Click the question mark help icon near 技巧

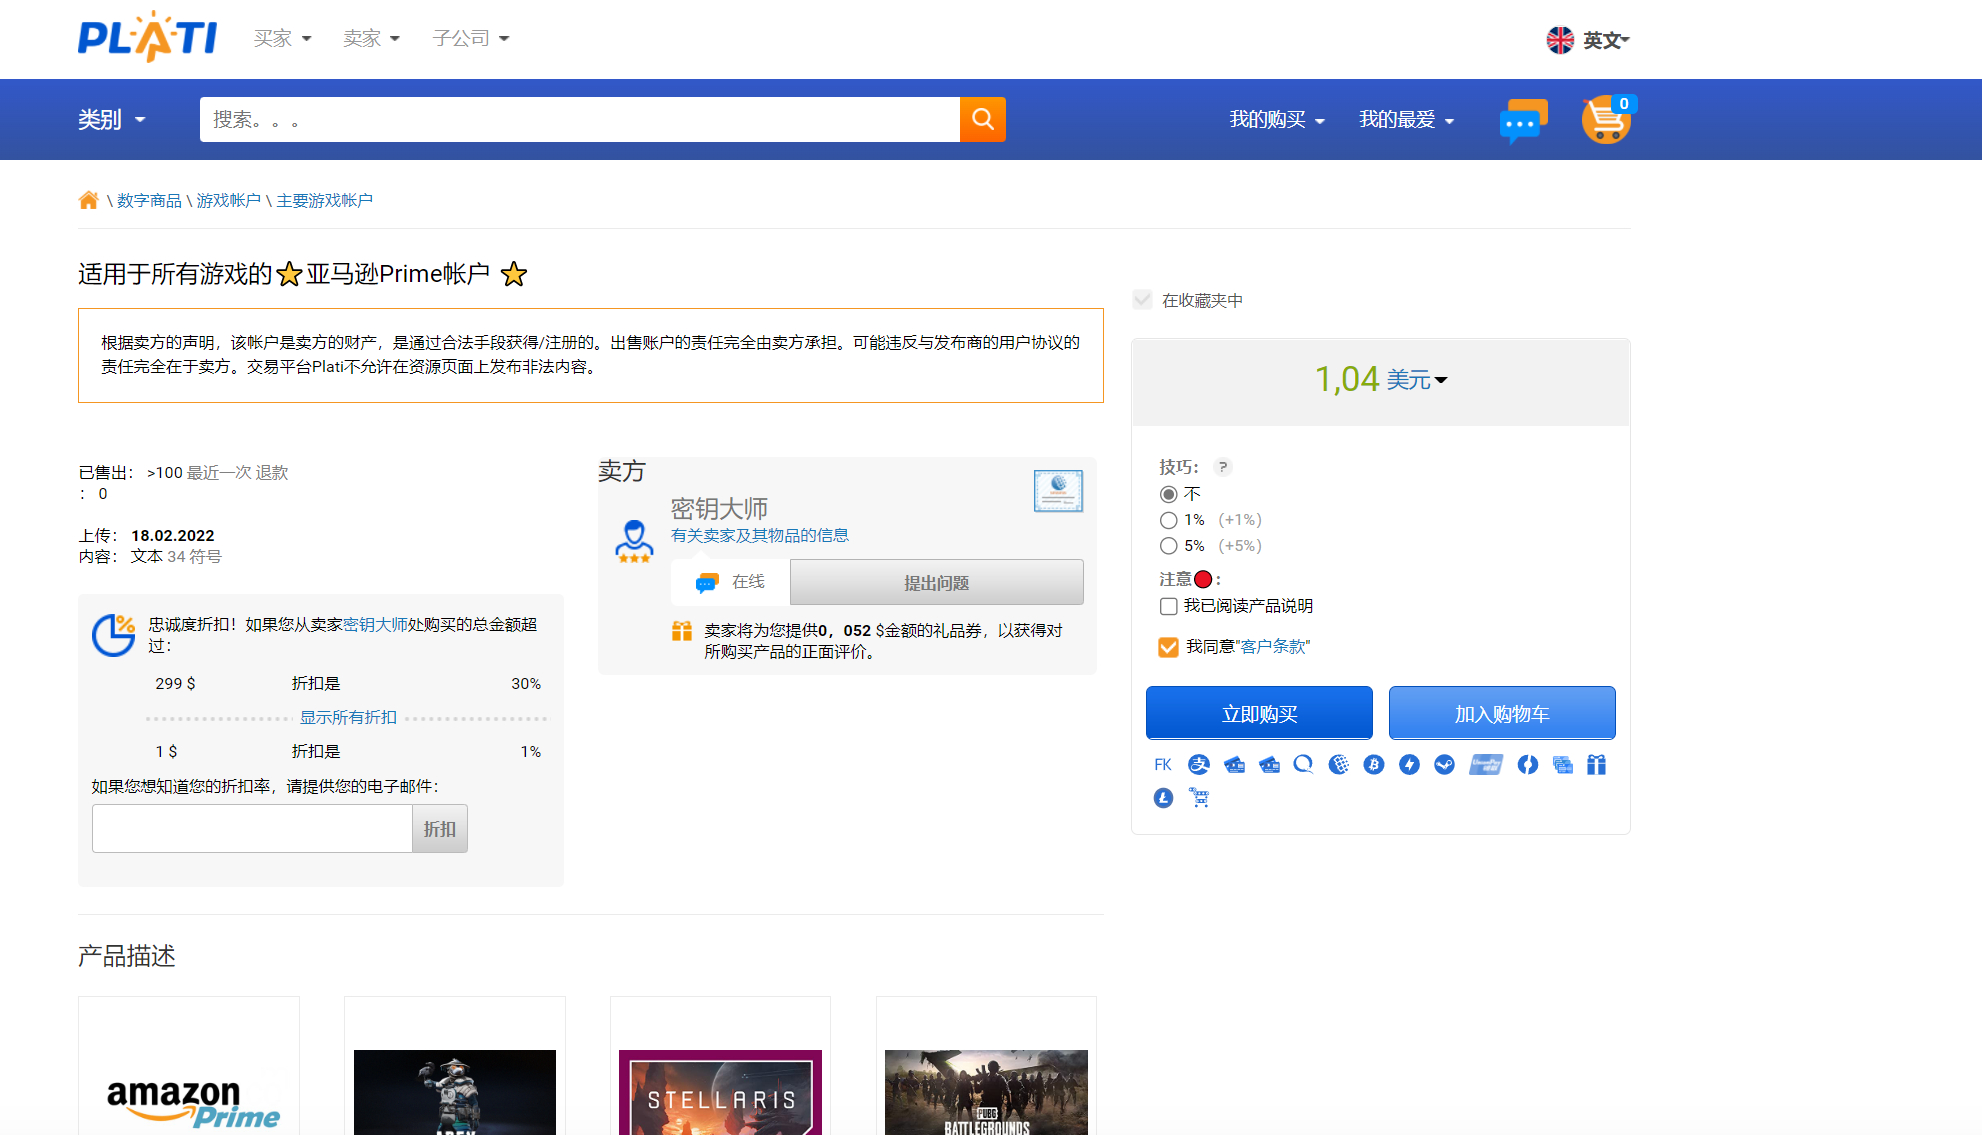click(1222, 467)
